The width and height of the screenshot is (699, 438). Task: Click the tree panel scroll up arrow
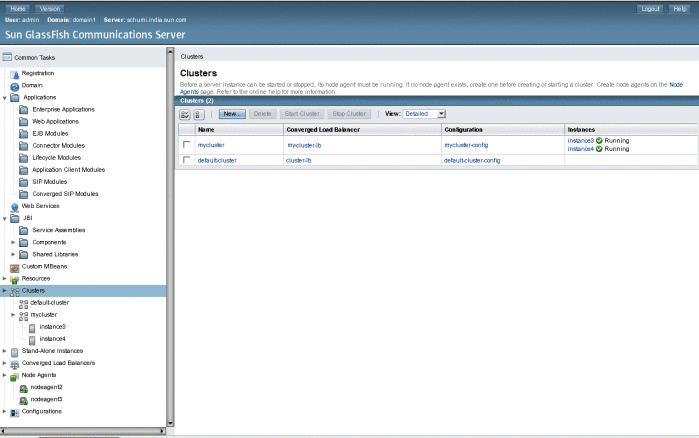[x=170, y=51]
